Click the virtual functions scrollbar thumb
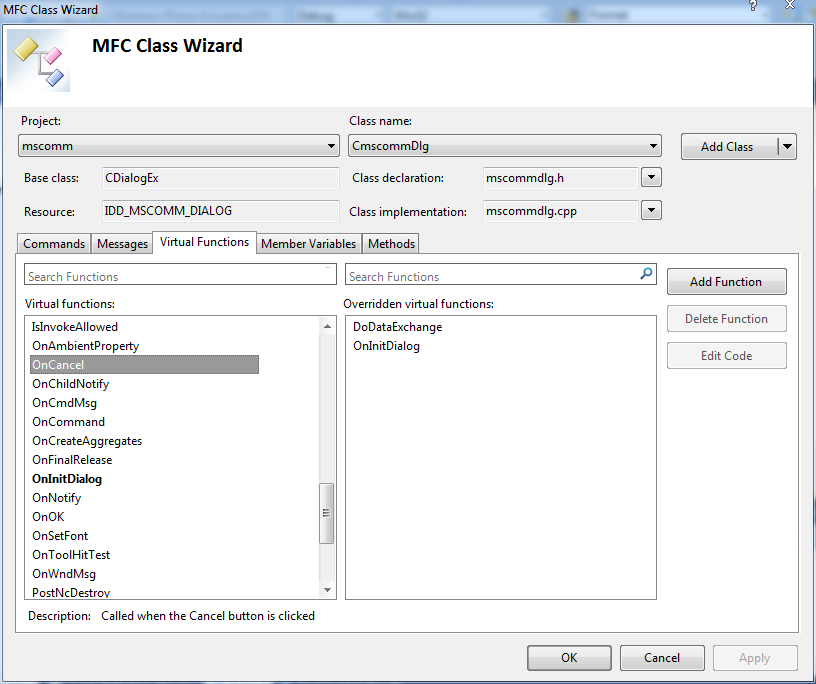 (x=326, y=513)
